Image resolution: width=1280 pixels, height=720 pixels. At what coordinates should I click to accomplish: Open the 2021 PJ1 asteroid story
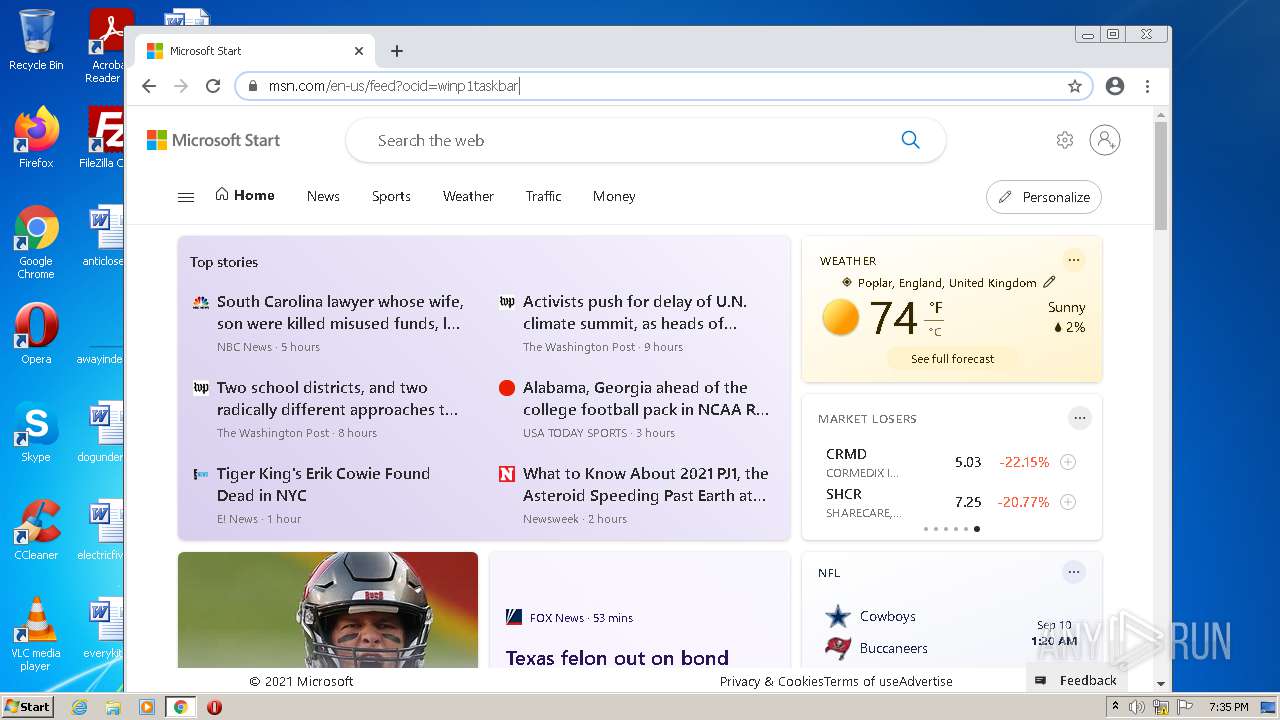pyautogui.click(x=646, y=484)
